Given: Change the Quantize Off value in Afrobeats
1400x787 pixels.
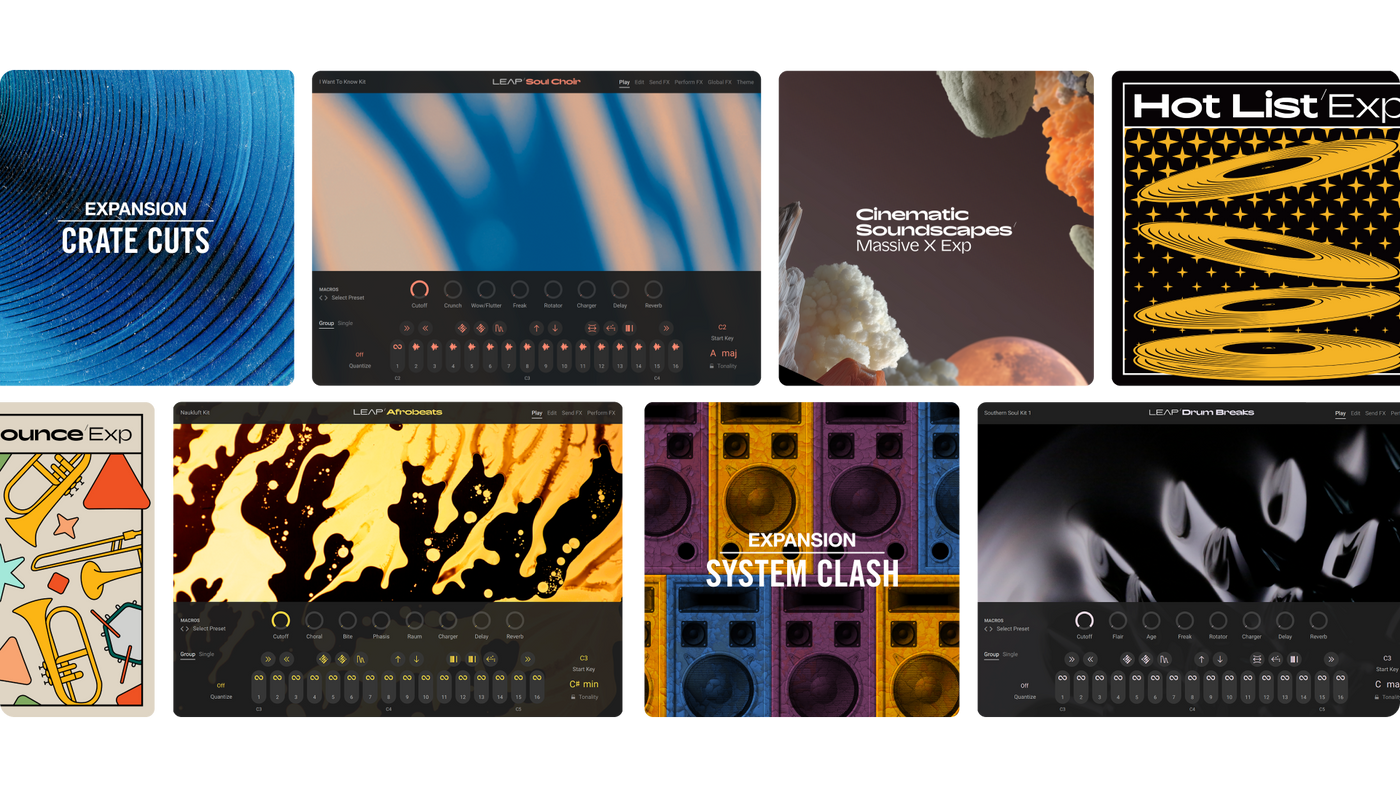Looking at the screenshot, I should click(x=221, y=685).
